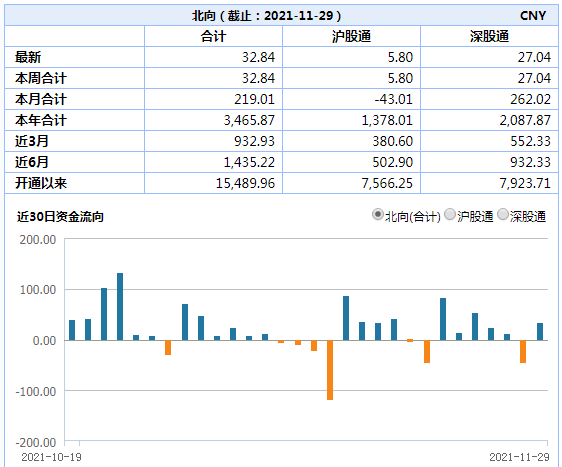Click the 近3月 row label
Viewport: 562px width, 467px height.
coord(31,141)
